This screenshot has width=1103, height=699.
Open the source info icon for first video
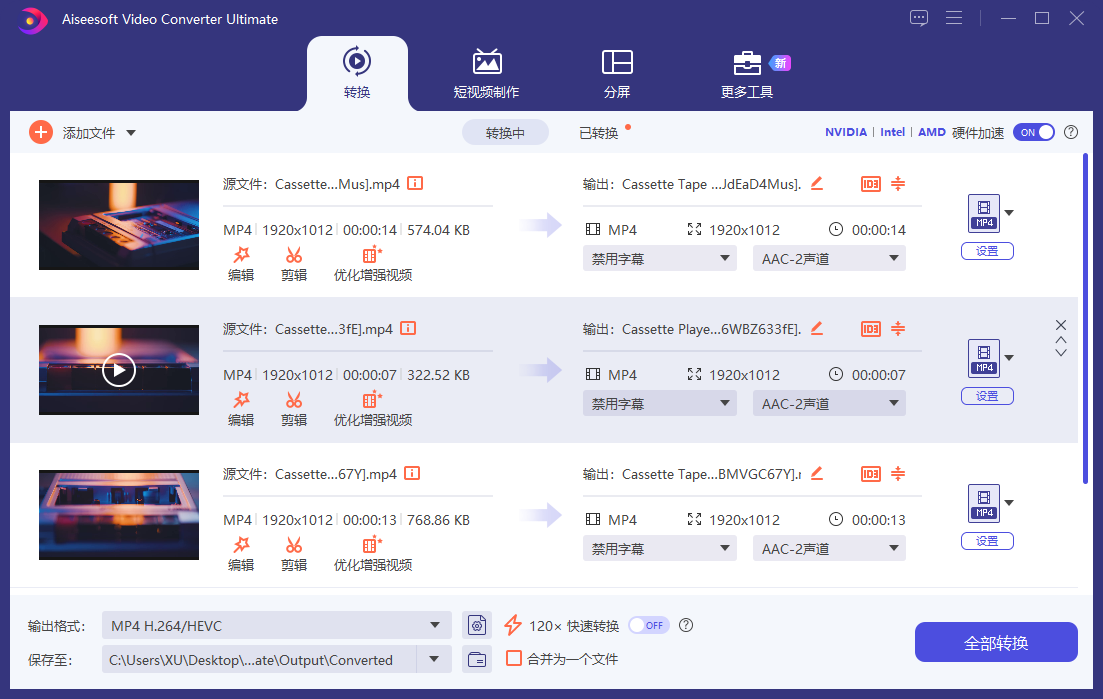pyautogui.click(x=414, y=184)
